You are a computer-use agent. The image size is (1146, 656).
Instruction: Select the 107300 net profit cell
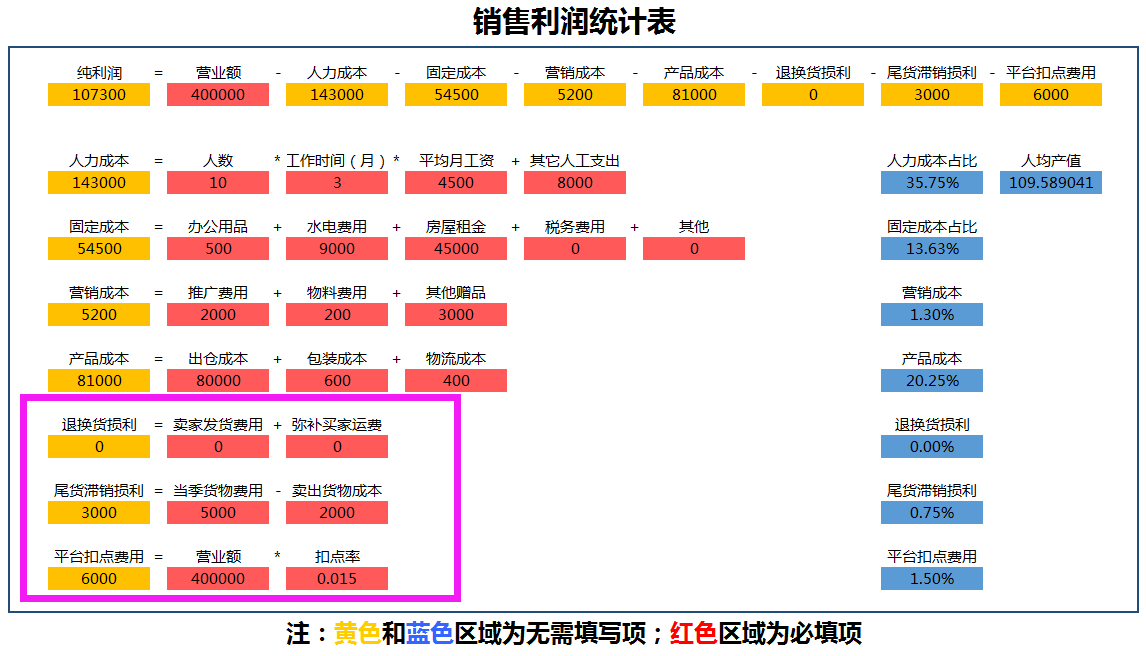99,95
